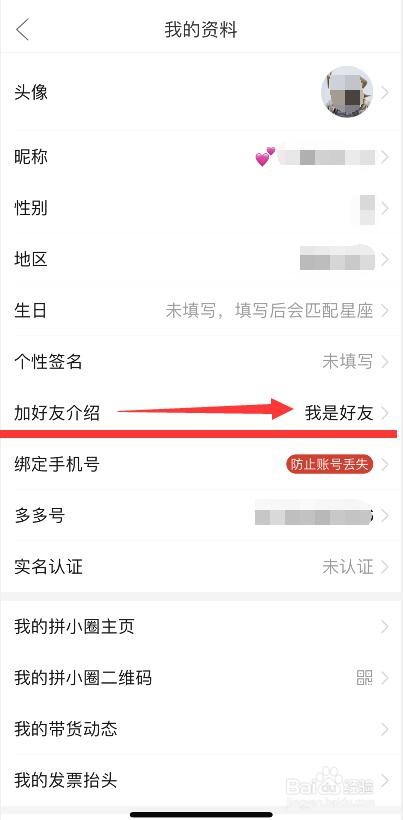This screenshot has width=403, height=820.
Task: Click the chevron next to 头像
Action: pyautogui.click(x=385, y=93)
